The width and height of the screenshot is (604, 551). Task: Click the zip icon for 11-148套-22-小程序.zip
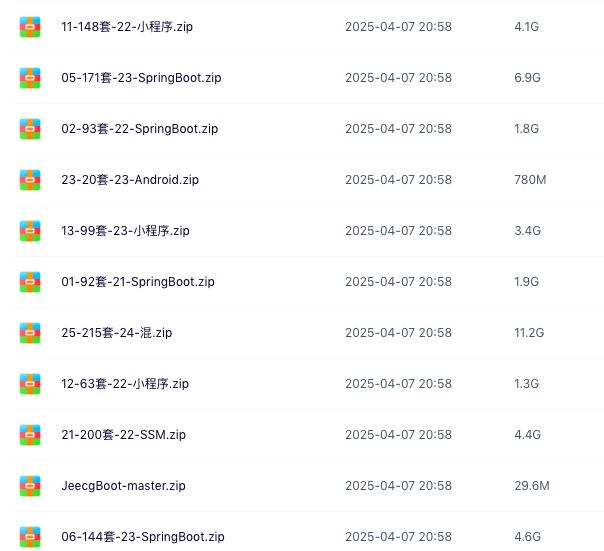[30, 27]
